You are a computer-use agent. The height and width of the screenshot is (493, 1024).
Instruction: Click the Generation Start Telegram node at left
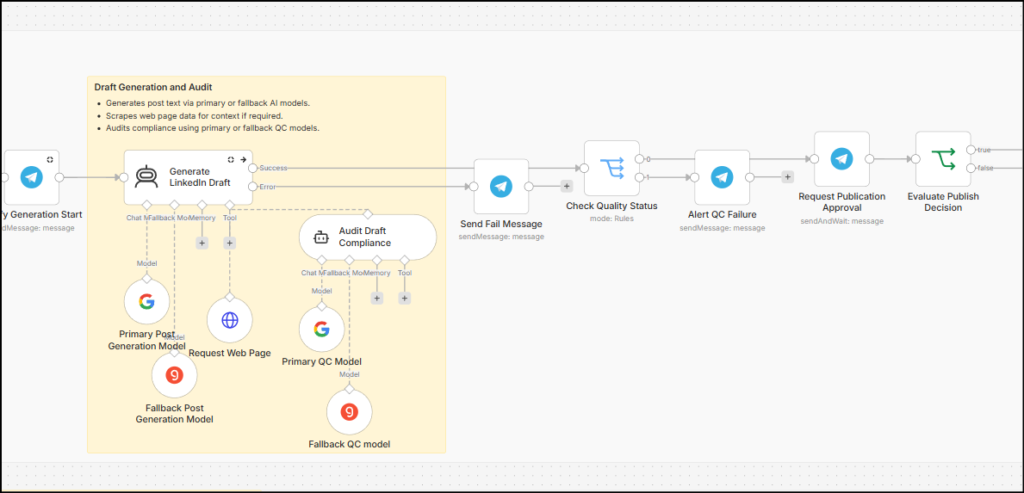coord(31,177)
